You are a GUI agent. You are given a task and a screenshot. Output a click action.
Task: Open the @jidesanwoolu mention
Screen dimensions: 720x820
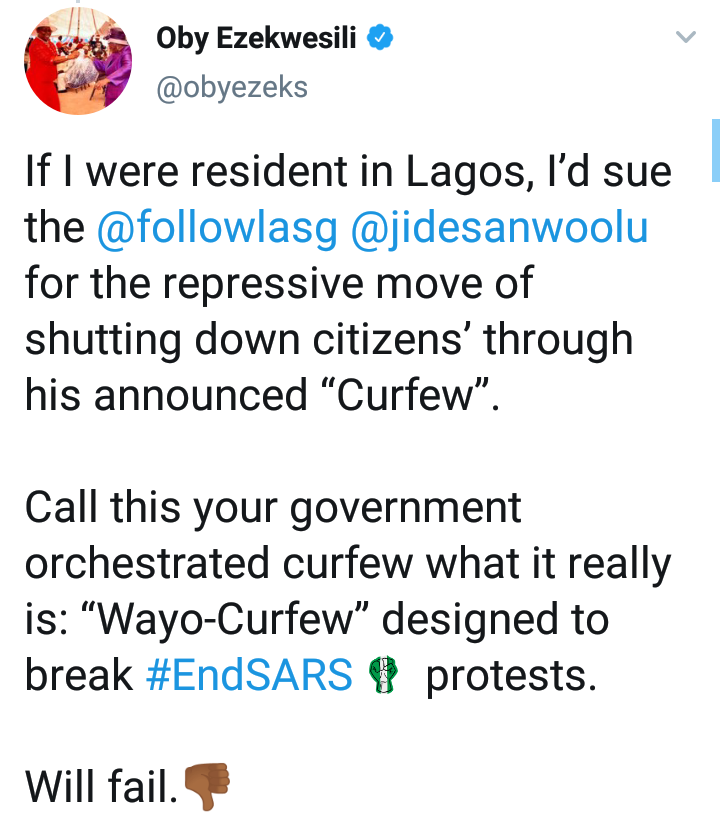pyautogui.click(x=499, y=228)
